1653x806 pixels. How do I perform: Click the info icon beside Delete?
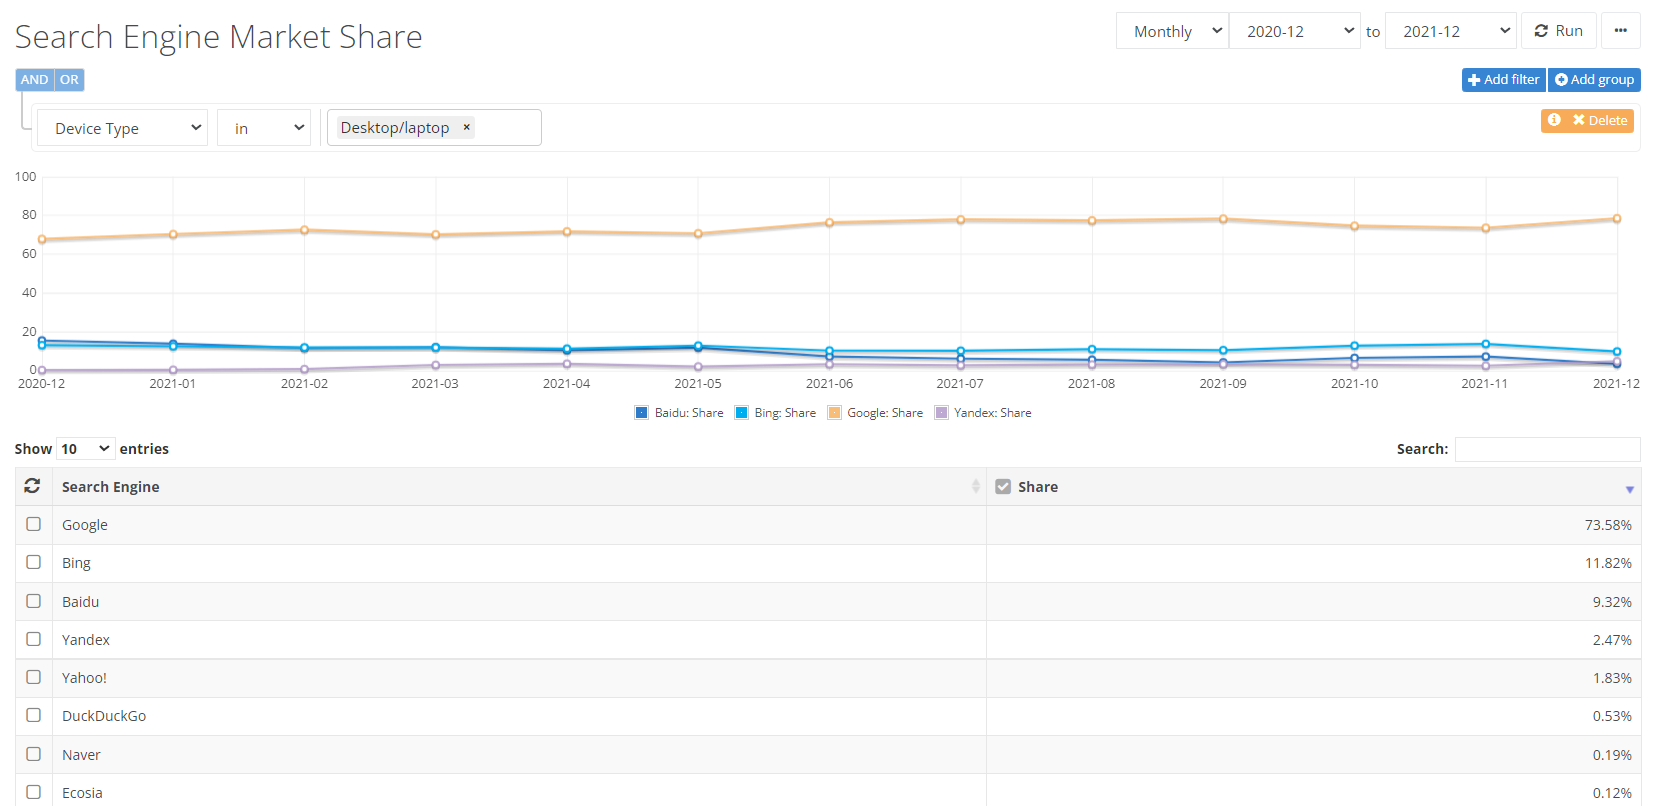tap(1554, 120)
